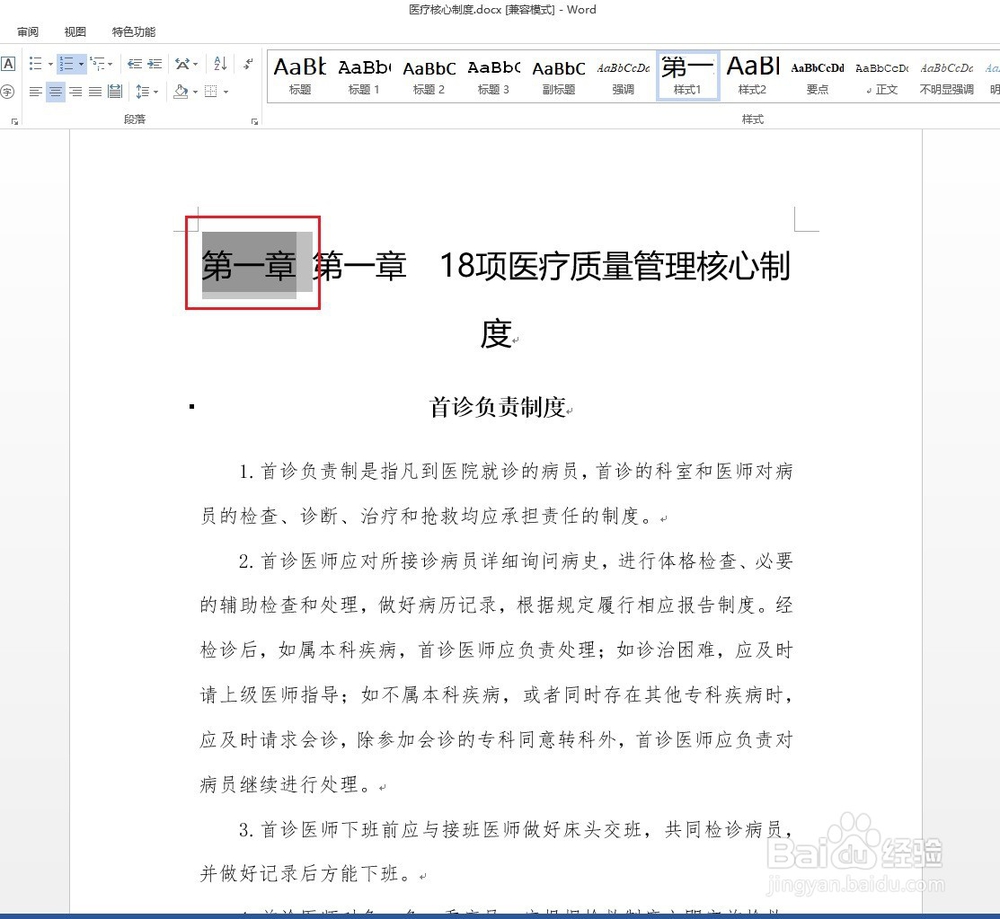
Task: Apply the 标题 style
Action: click(x=300, y=76)
